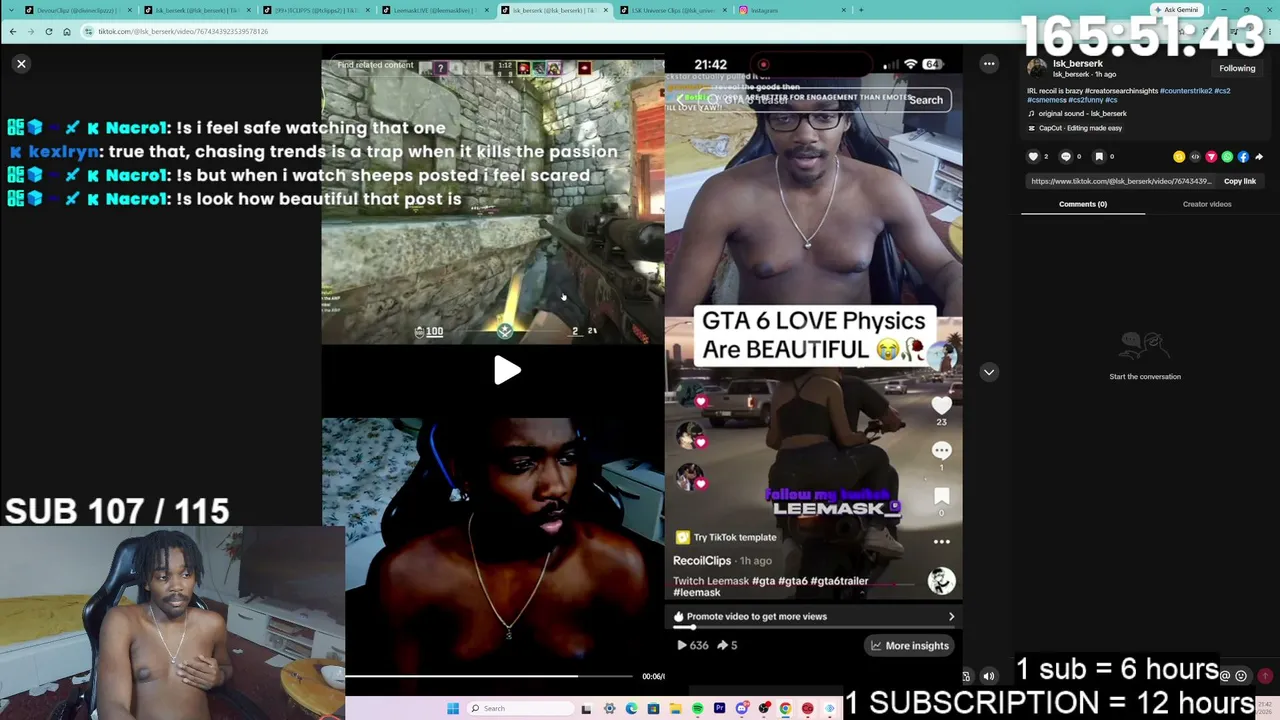The height and width of the screenshot is (720, 1280).
Task: Open the #counterstrike2 hashtag link
Action: [1186, 91]
